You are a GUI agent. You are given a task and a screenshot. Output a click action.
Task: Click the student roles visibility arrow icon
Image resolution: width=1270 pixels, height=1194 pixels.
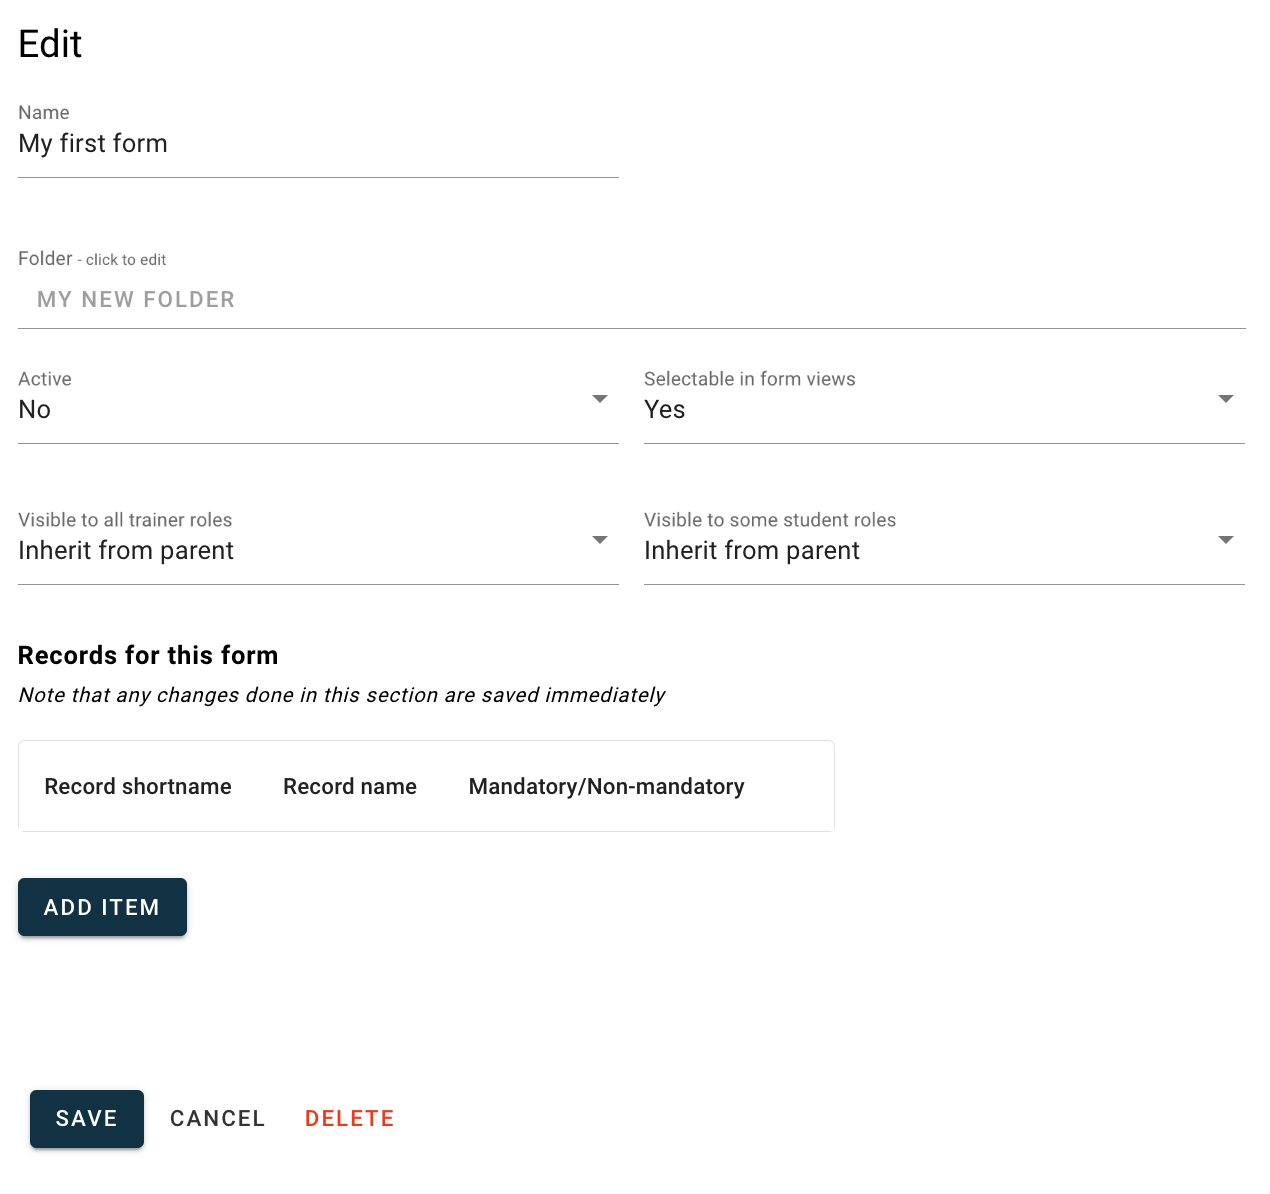(x=1226, y=540)
